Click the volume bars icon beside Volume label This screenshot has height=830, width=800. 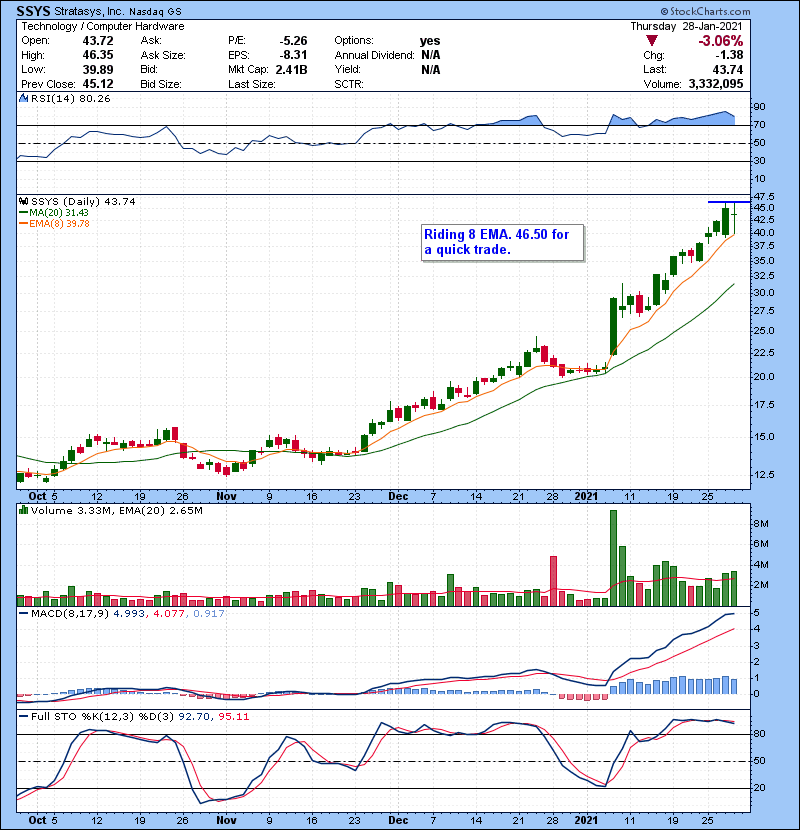click(x=23, y=510)
